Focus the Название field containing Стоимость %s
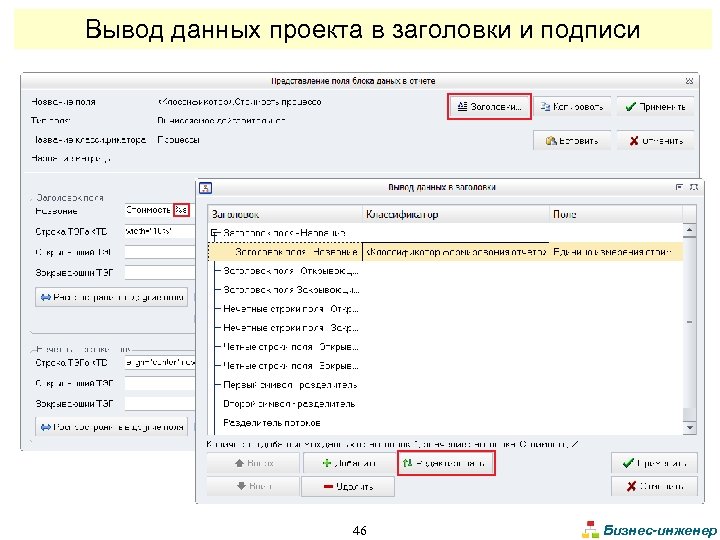The width and height of the screenshot is (720, 540). coord(159,210)
